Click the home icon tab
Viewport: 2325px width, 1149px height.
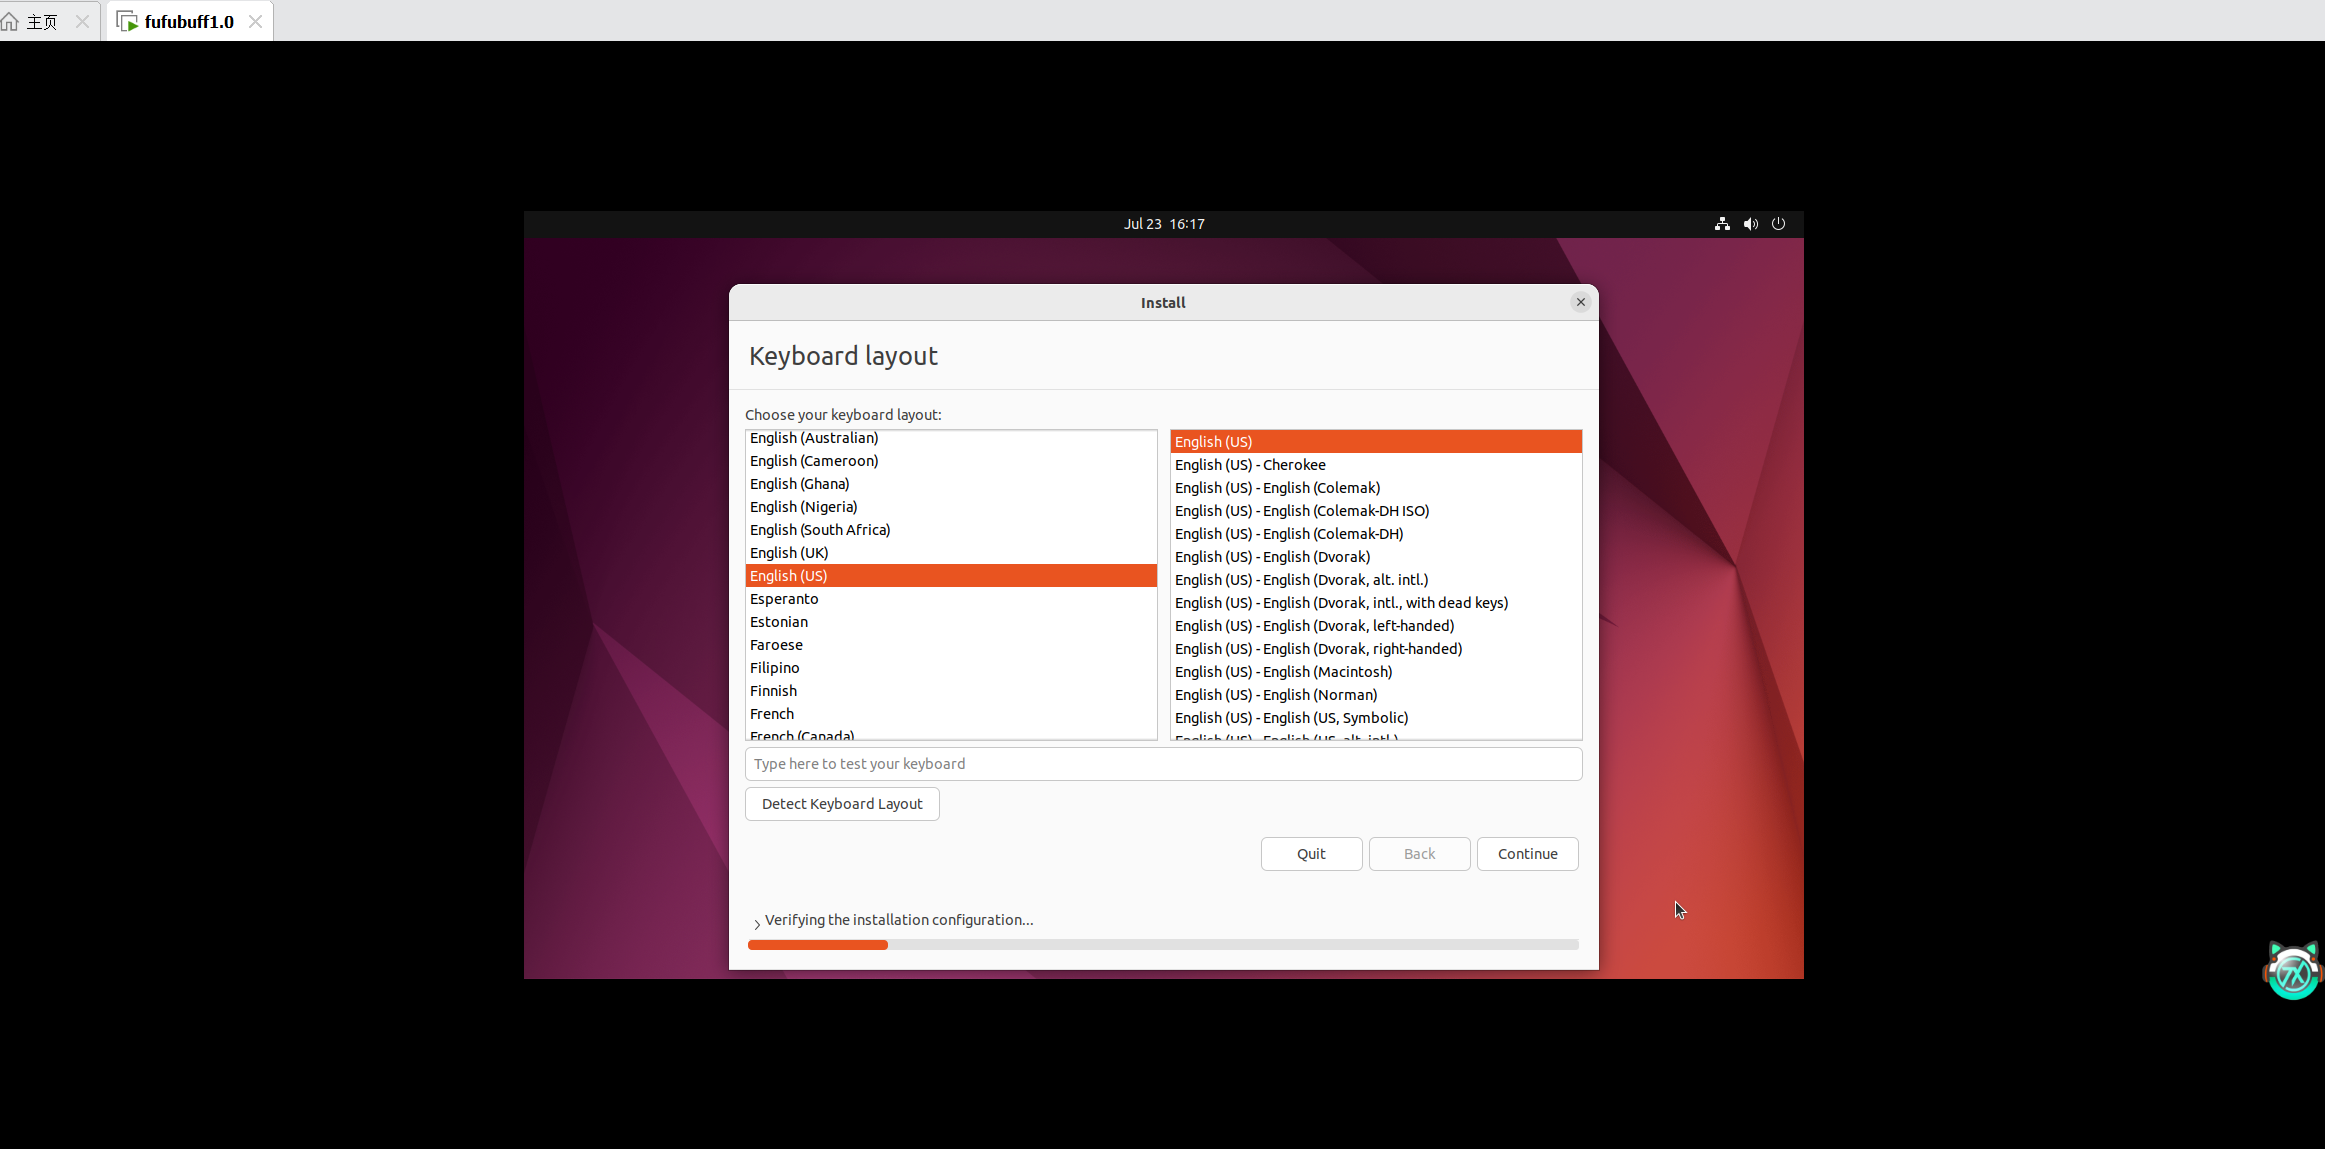click(x=10, y=21)
